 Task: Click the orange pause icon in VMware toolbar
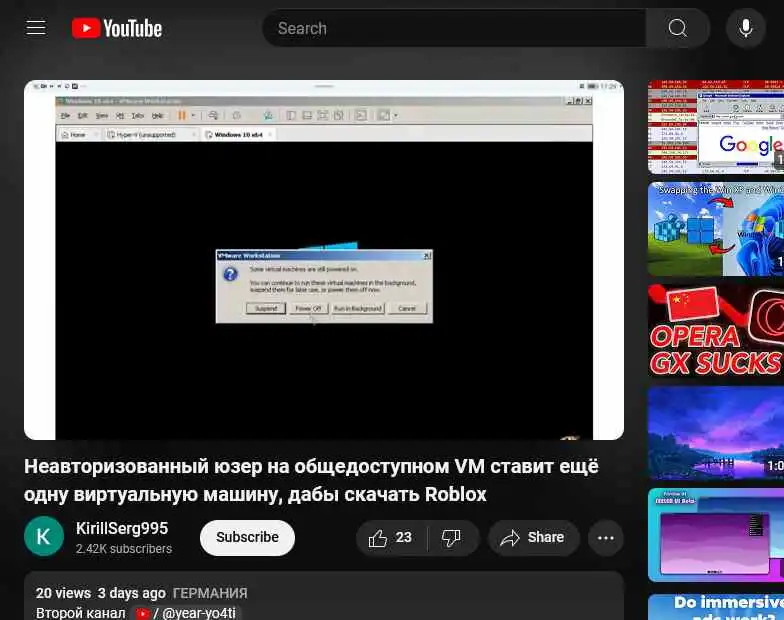click(x=182, y=116)
